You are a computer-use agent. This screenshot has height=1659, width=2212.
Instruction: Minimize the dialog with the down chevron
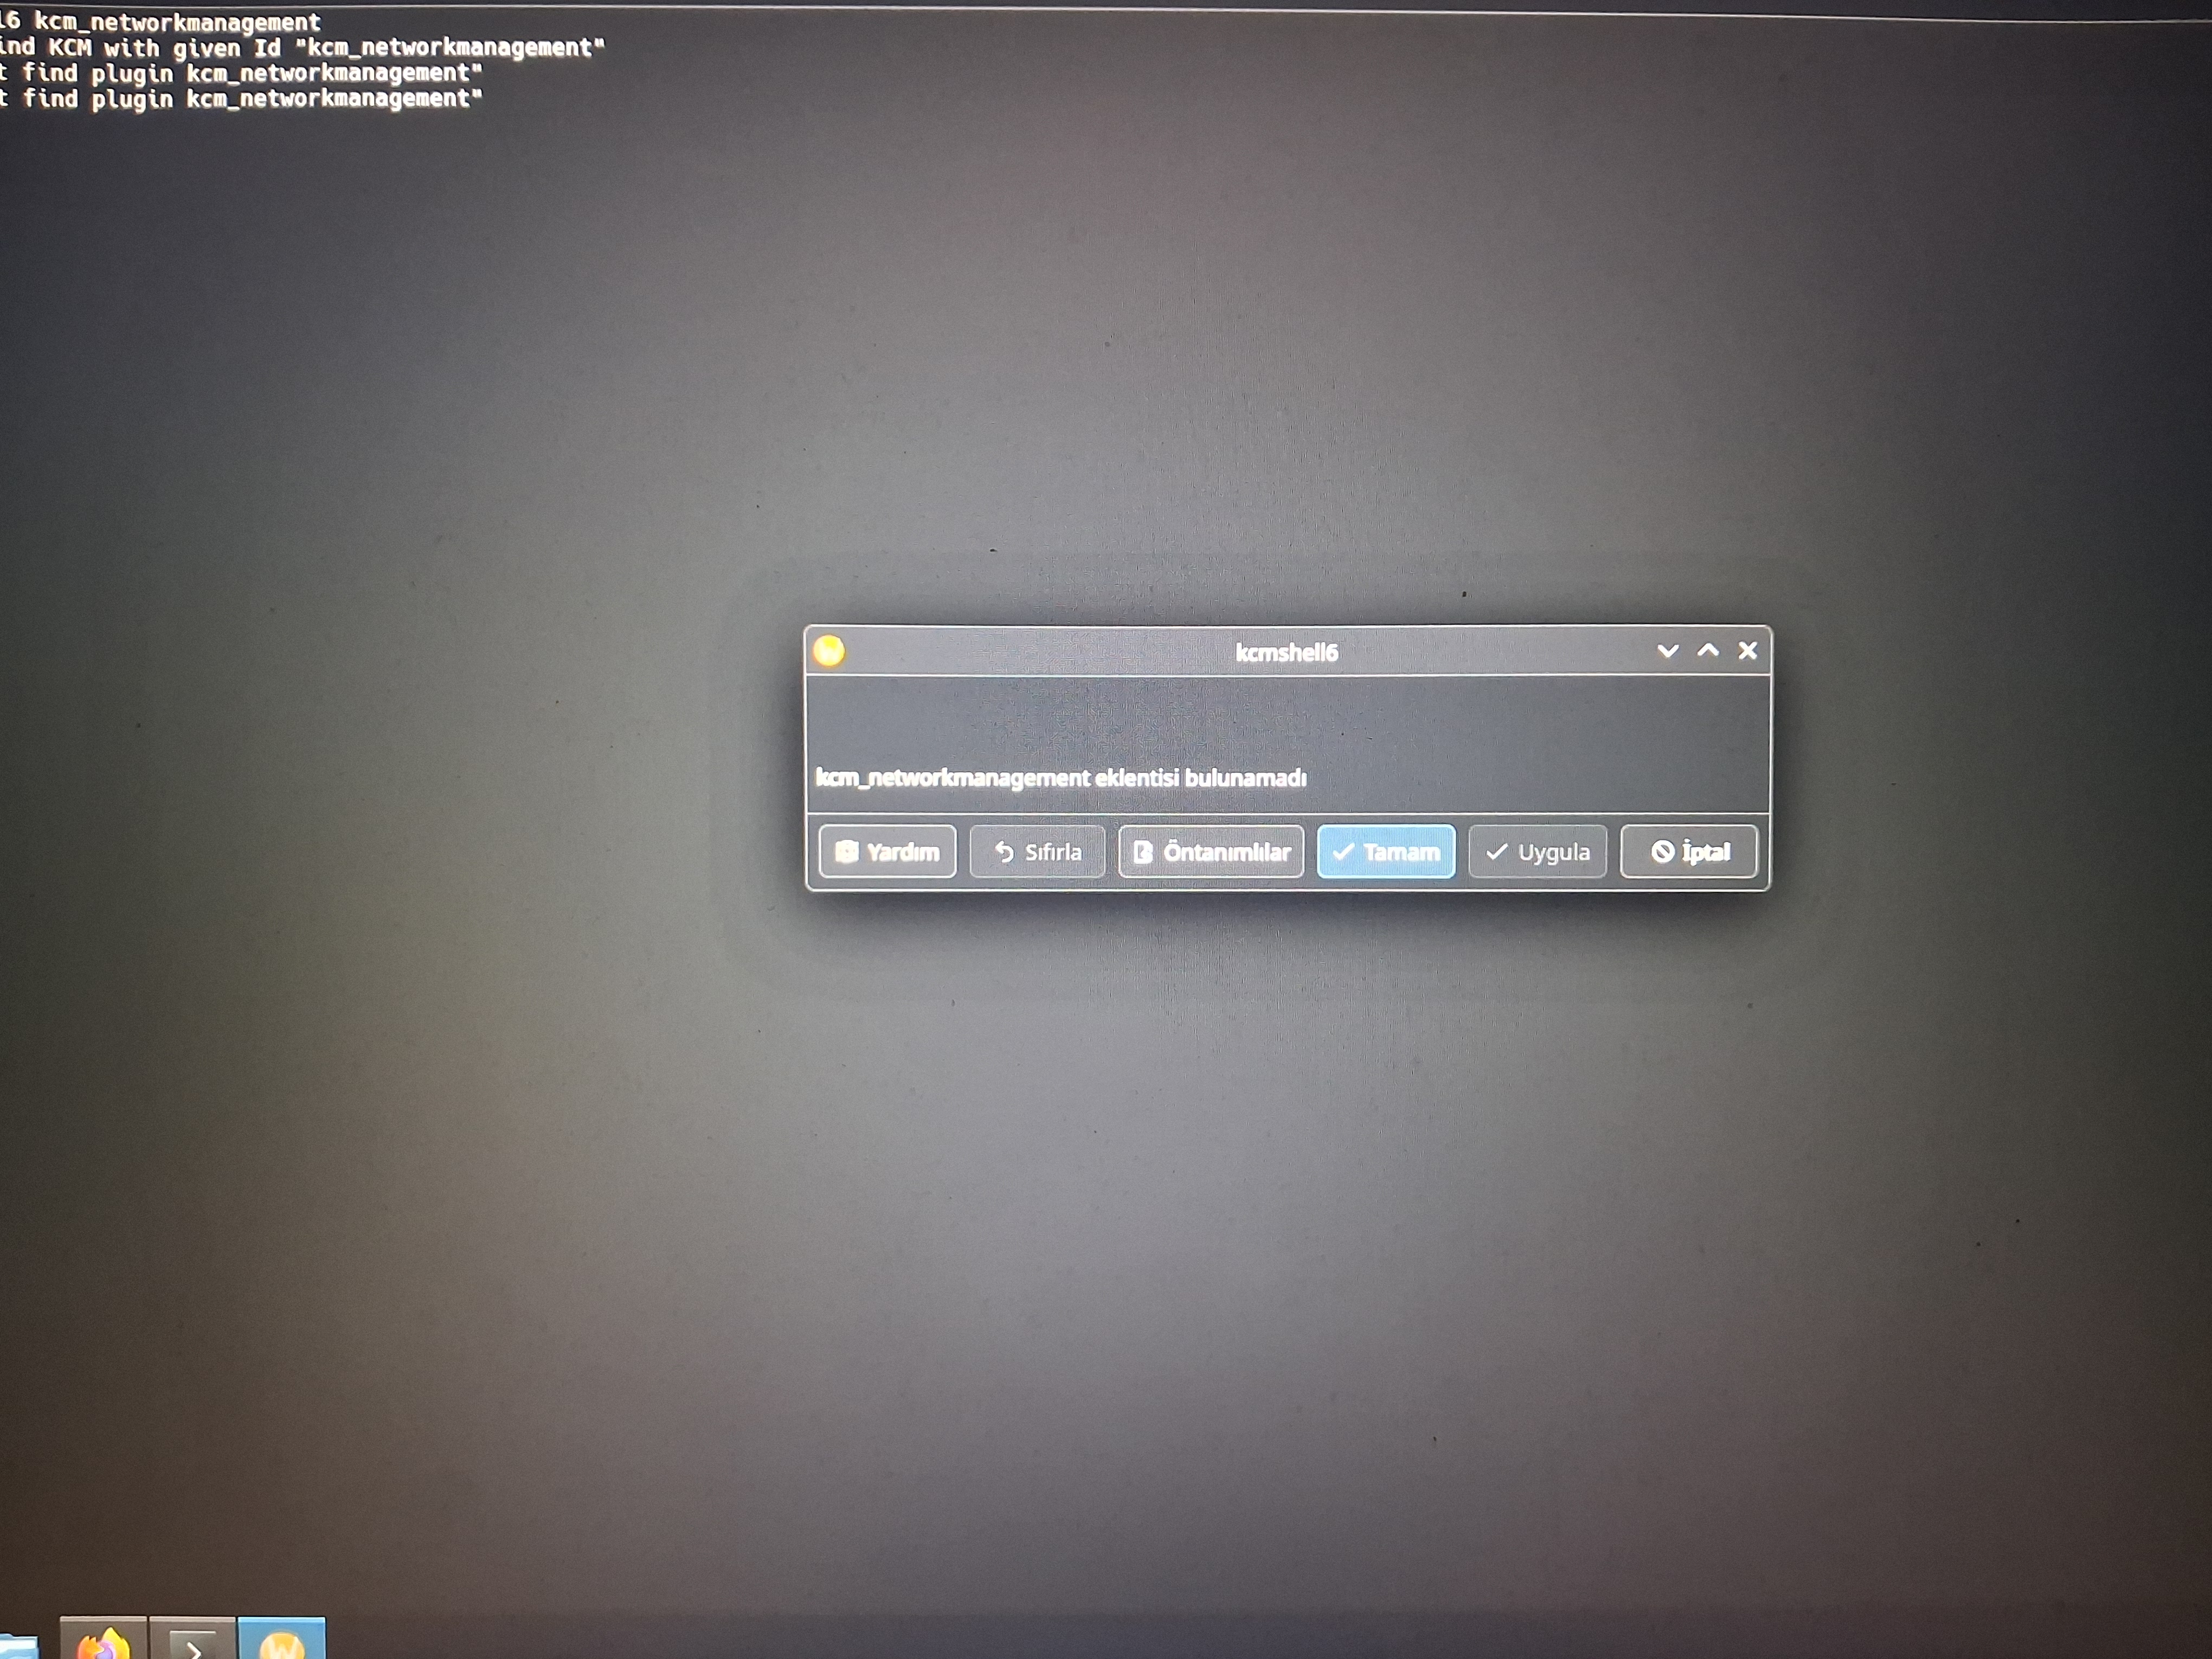pos(1667,651)
